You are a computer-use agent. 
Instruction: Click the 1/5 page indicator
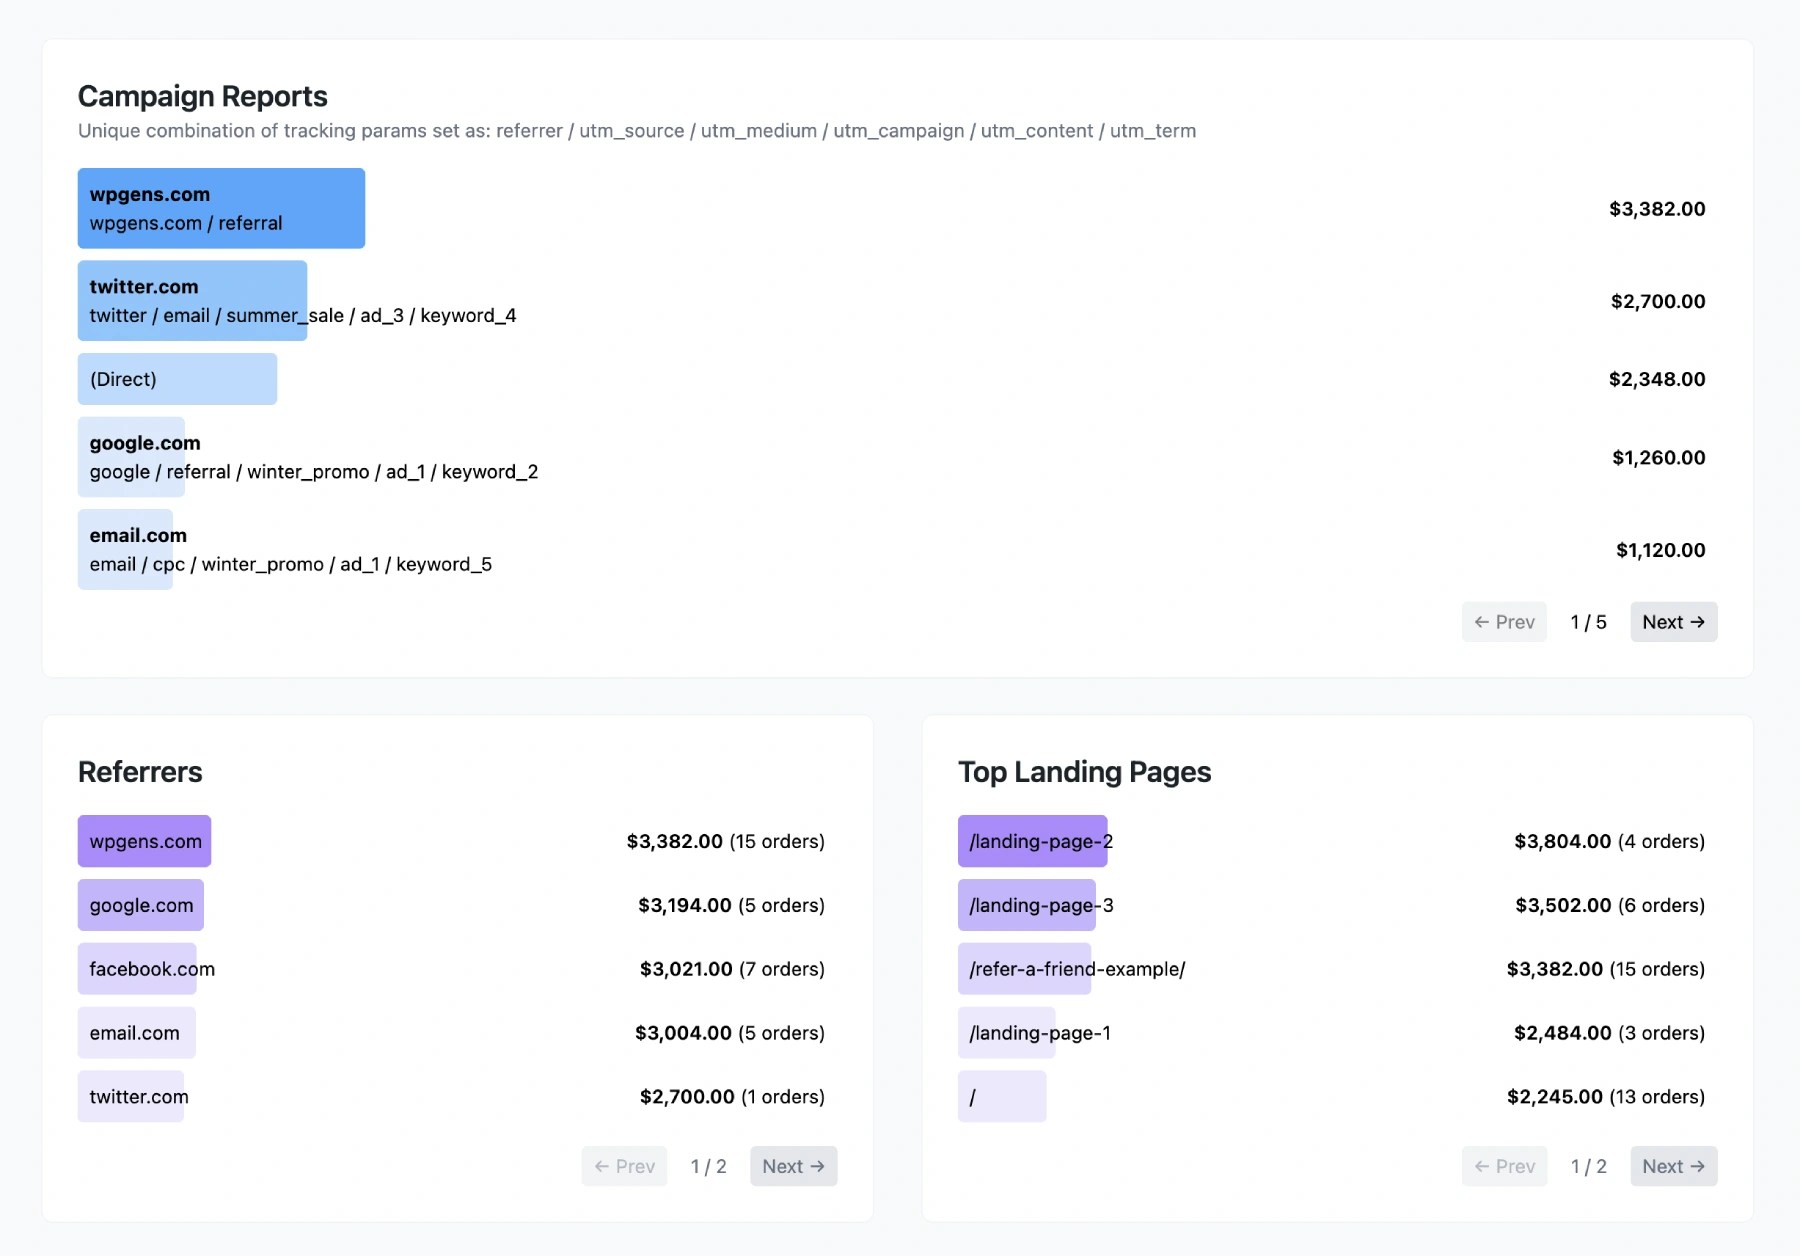tap(1587, 621)
